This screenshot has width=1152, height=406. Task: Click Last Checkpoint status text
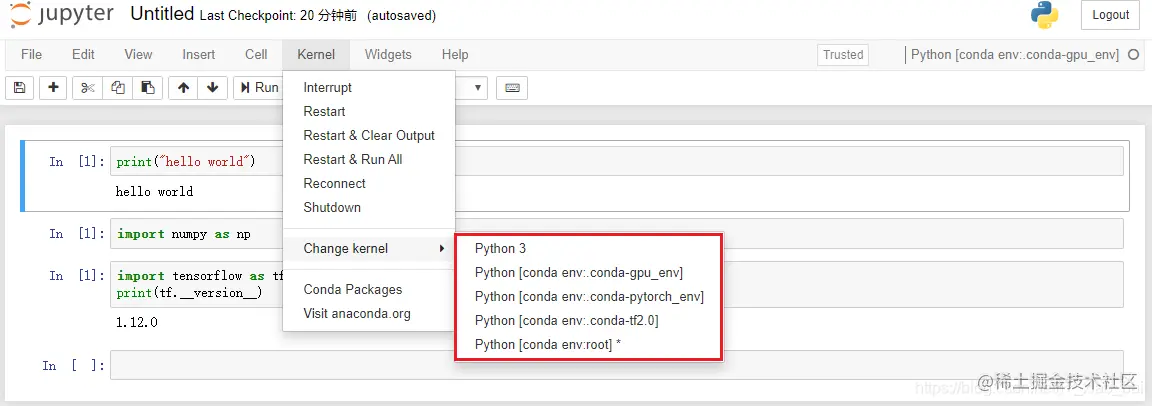(x=278, y=15)
